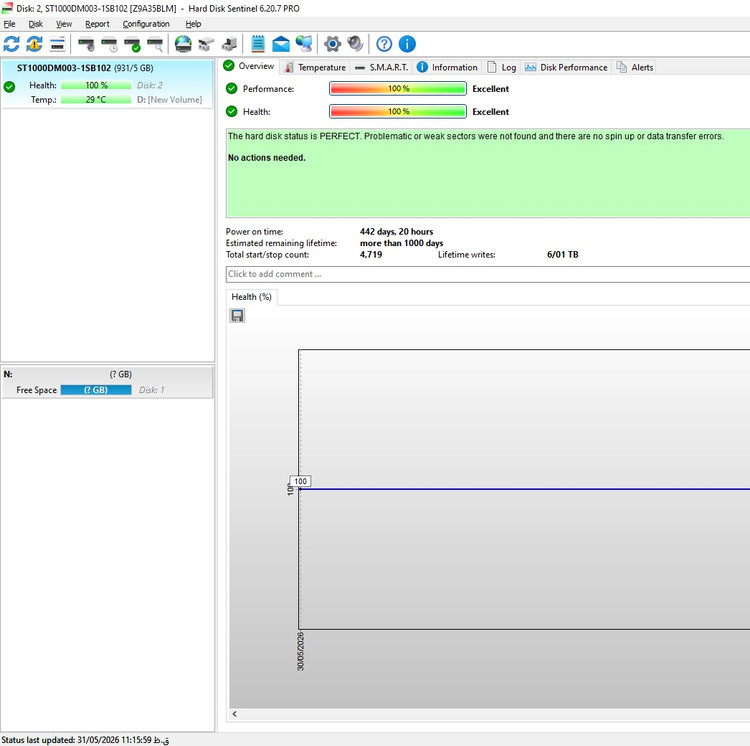Click the refresh with warning toolbar icon
The height and width of the screenshot is (746, 750).
34,44
